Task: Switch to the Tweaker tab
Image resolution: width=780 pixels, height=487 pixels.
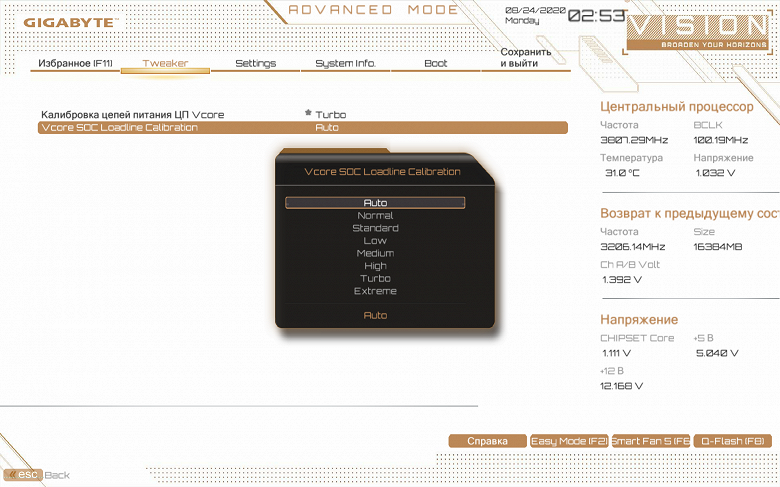Action: pyautogui.click(x=165, y=63)
